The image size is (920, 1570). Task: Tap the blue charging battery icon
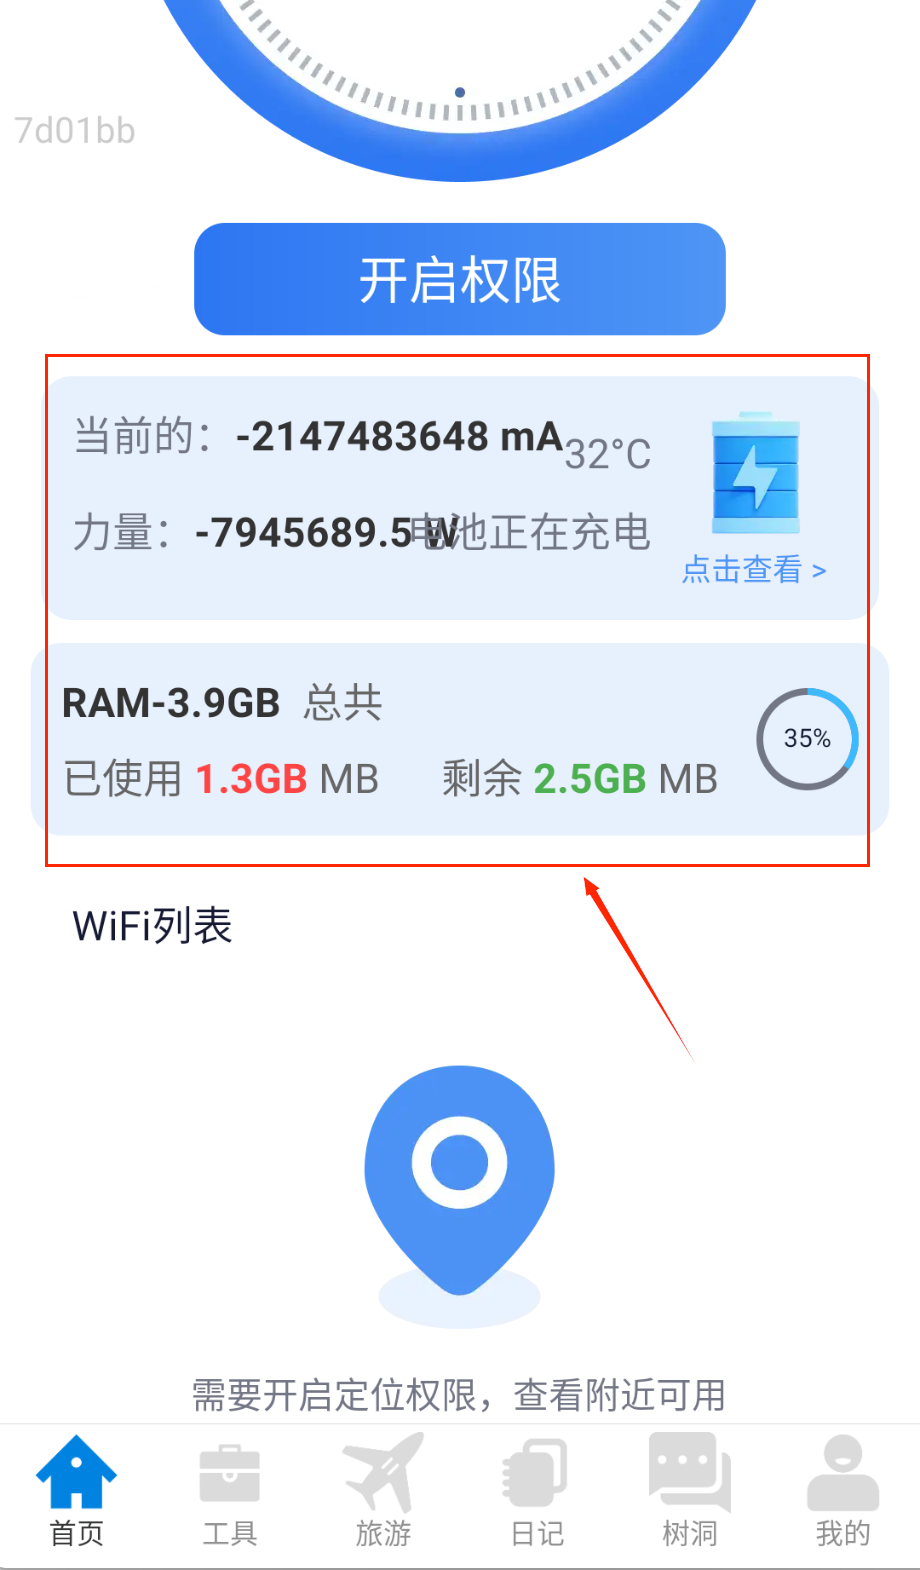(x=756, y=473)
